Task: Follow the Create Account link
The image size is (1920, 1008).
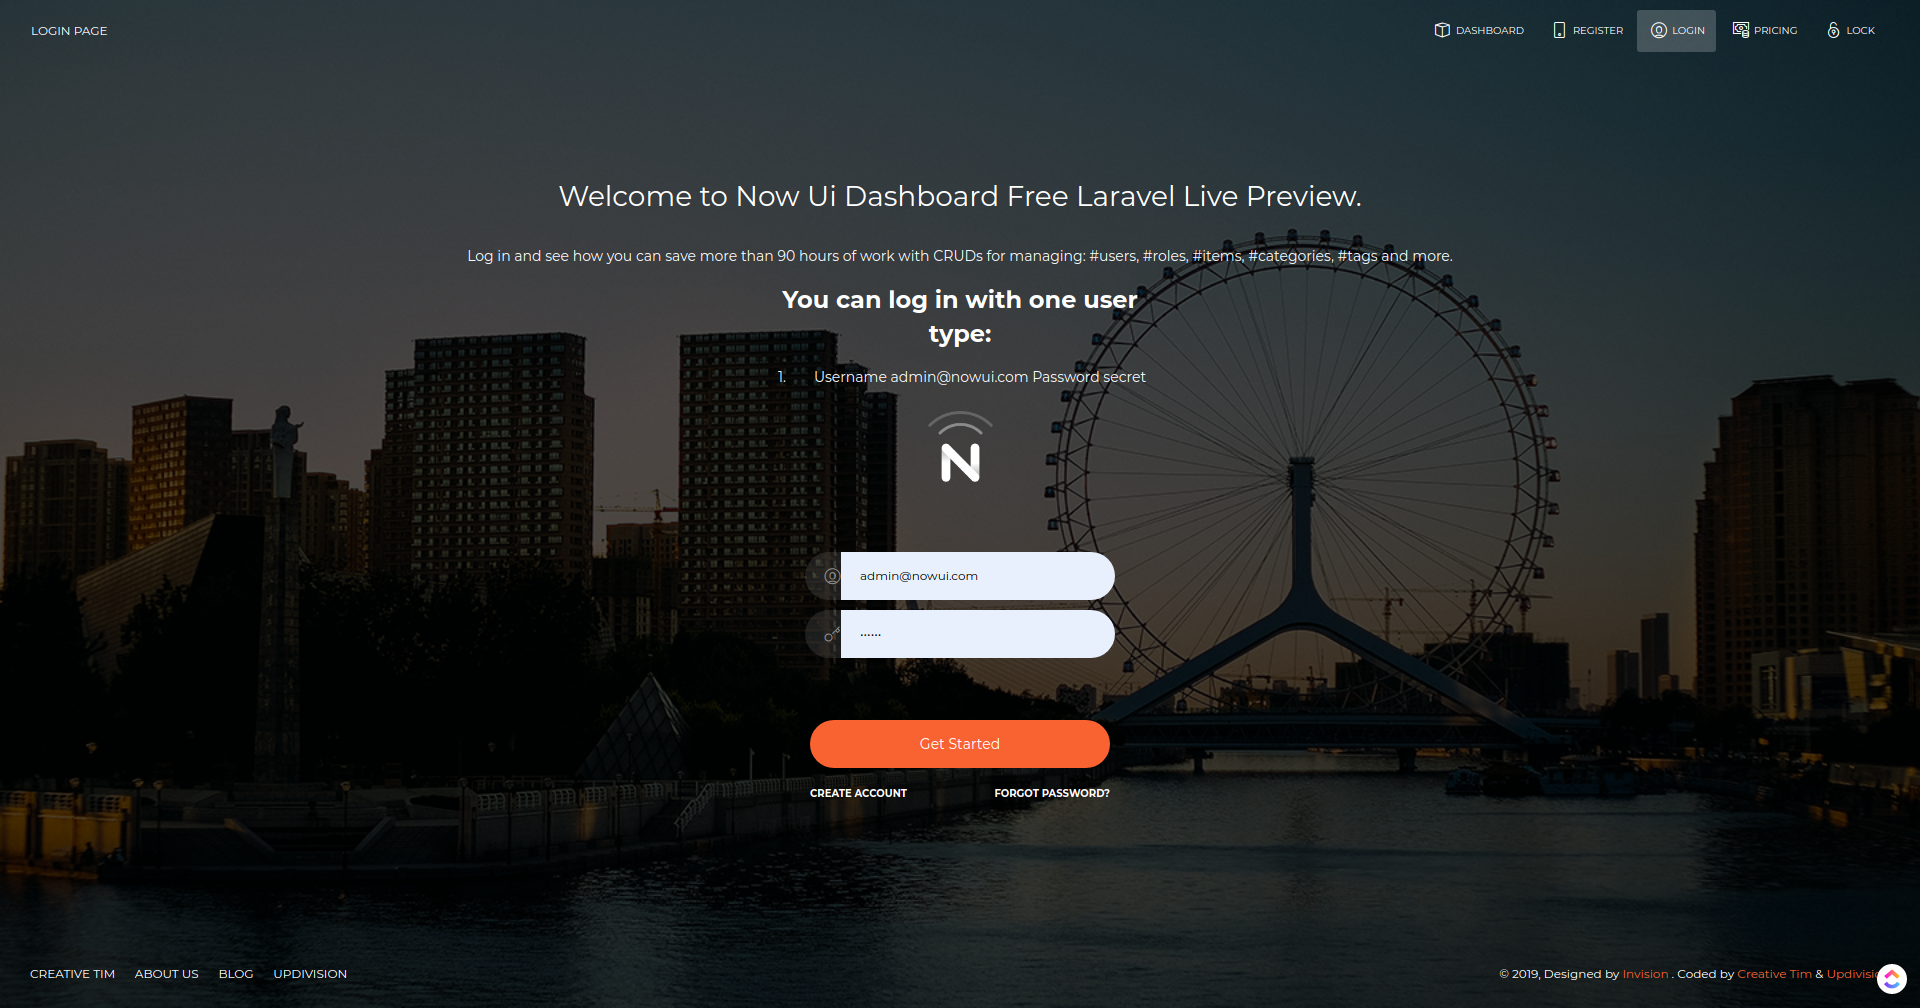Action: coord(858,793)
